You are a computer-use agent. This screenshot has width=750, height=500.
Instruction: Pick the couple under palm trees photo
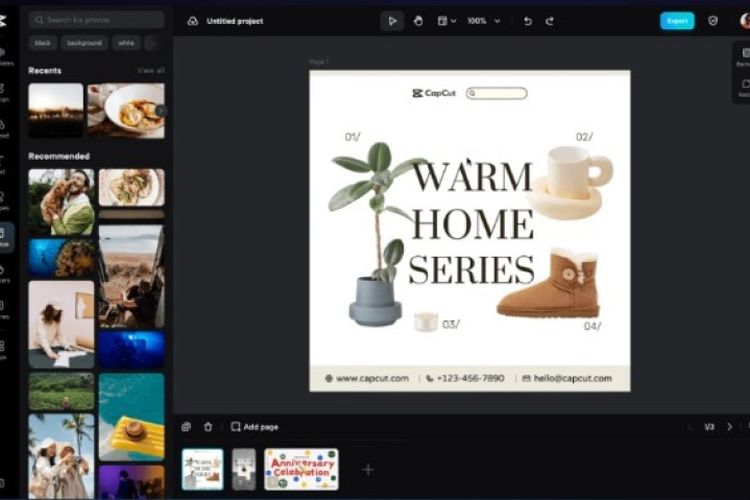(x=61, y=457)
